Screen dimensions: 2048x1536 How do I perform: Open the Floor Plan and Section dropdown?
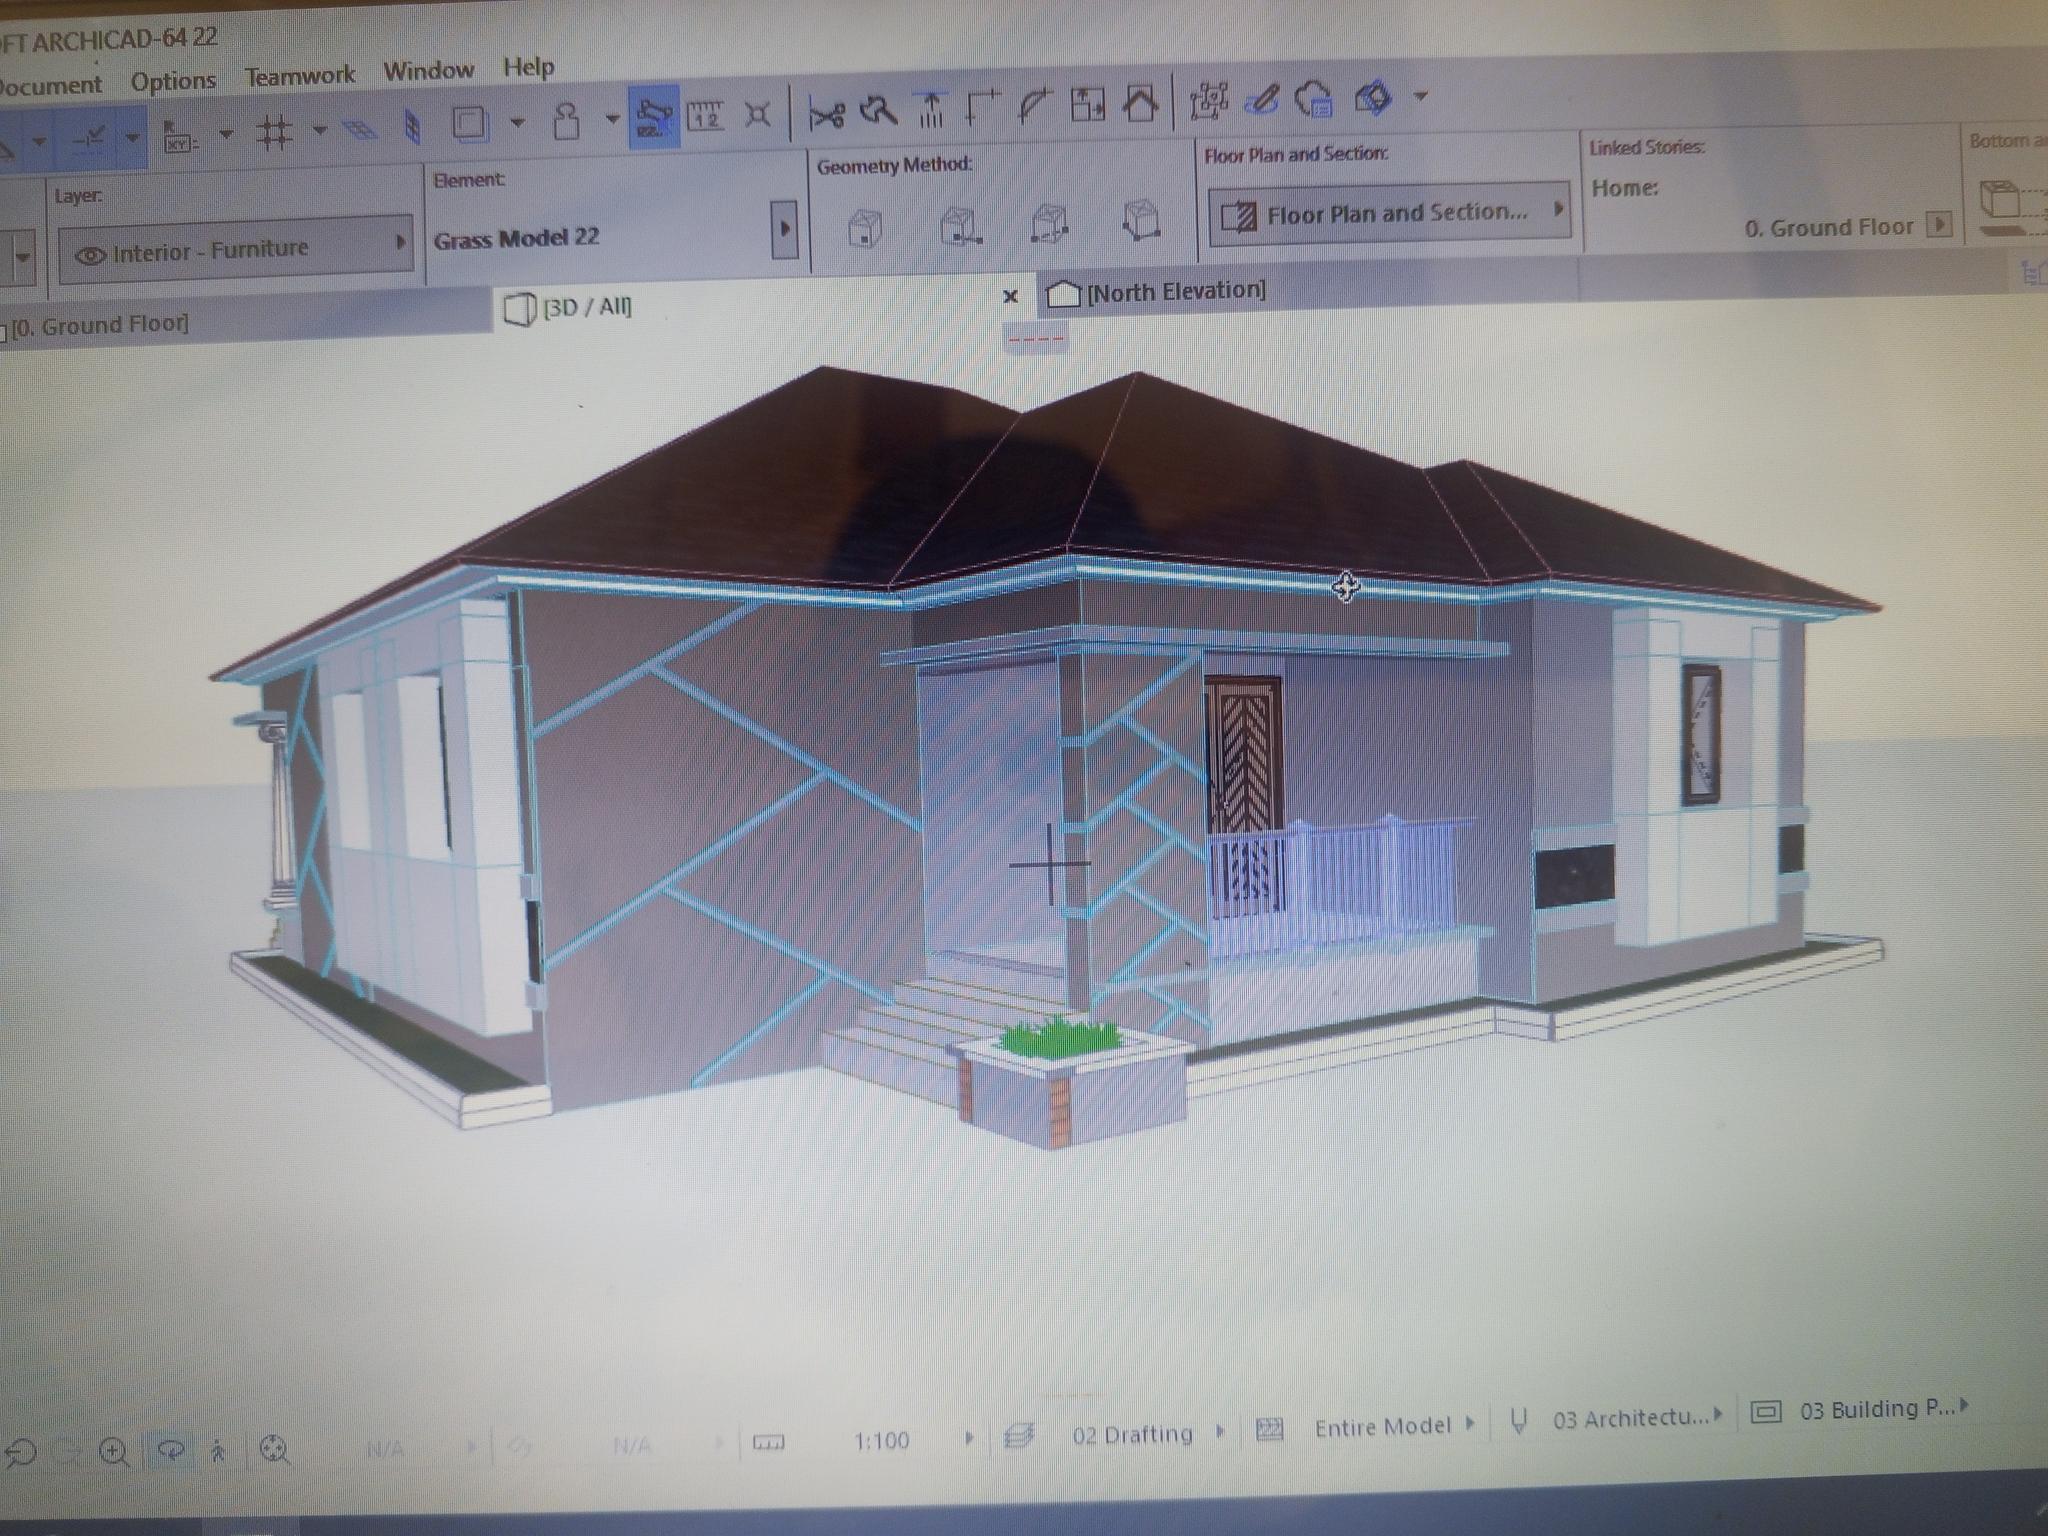click(1389, 213)
